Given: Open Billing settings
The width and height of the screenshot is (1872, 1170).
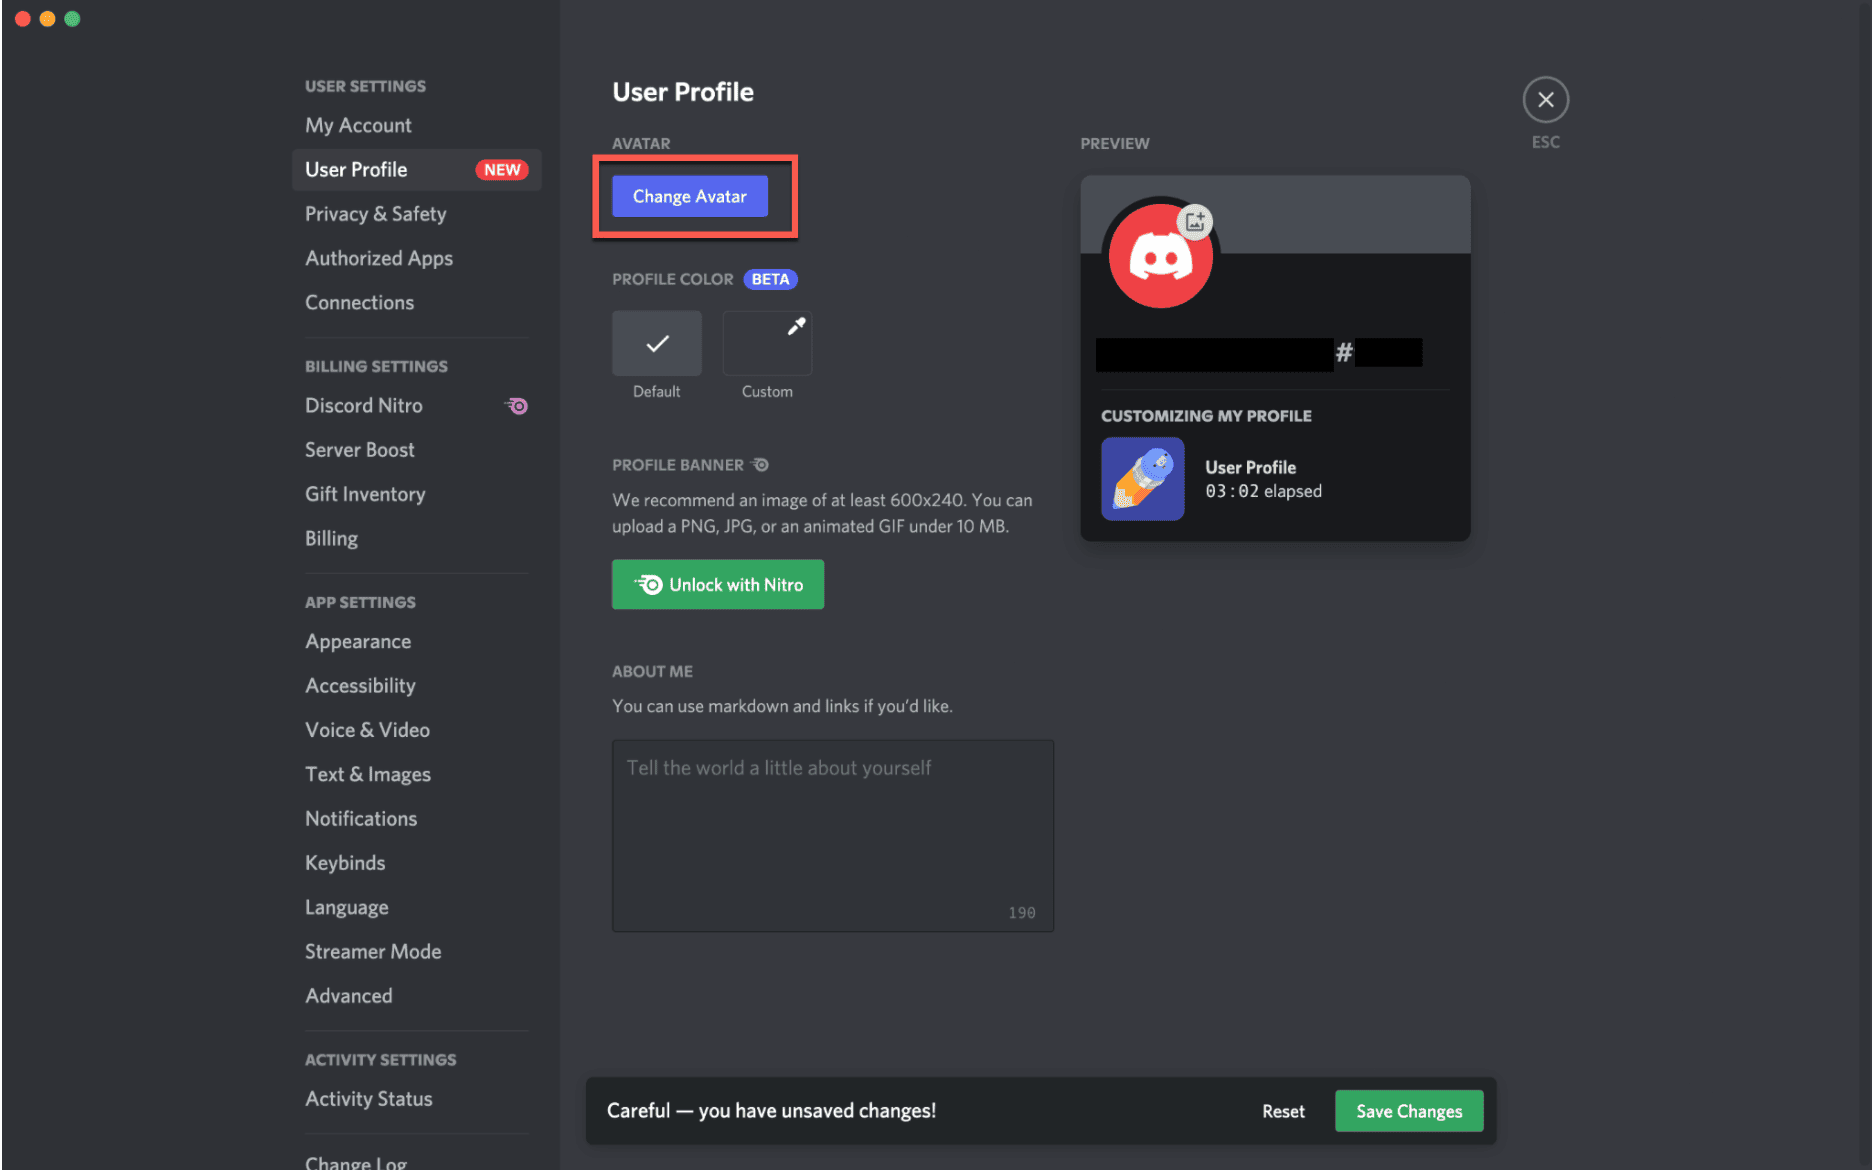Looking at the screenshot, I should (x=416, y=538).
